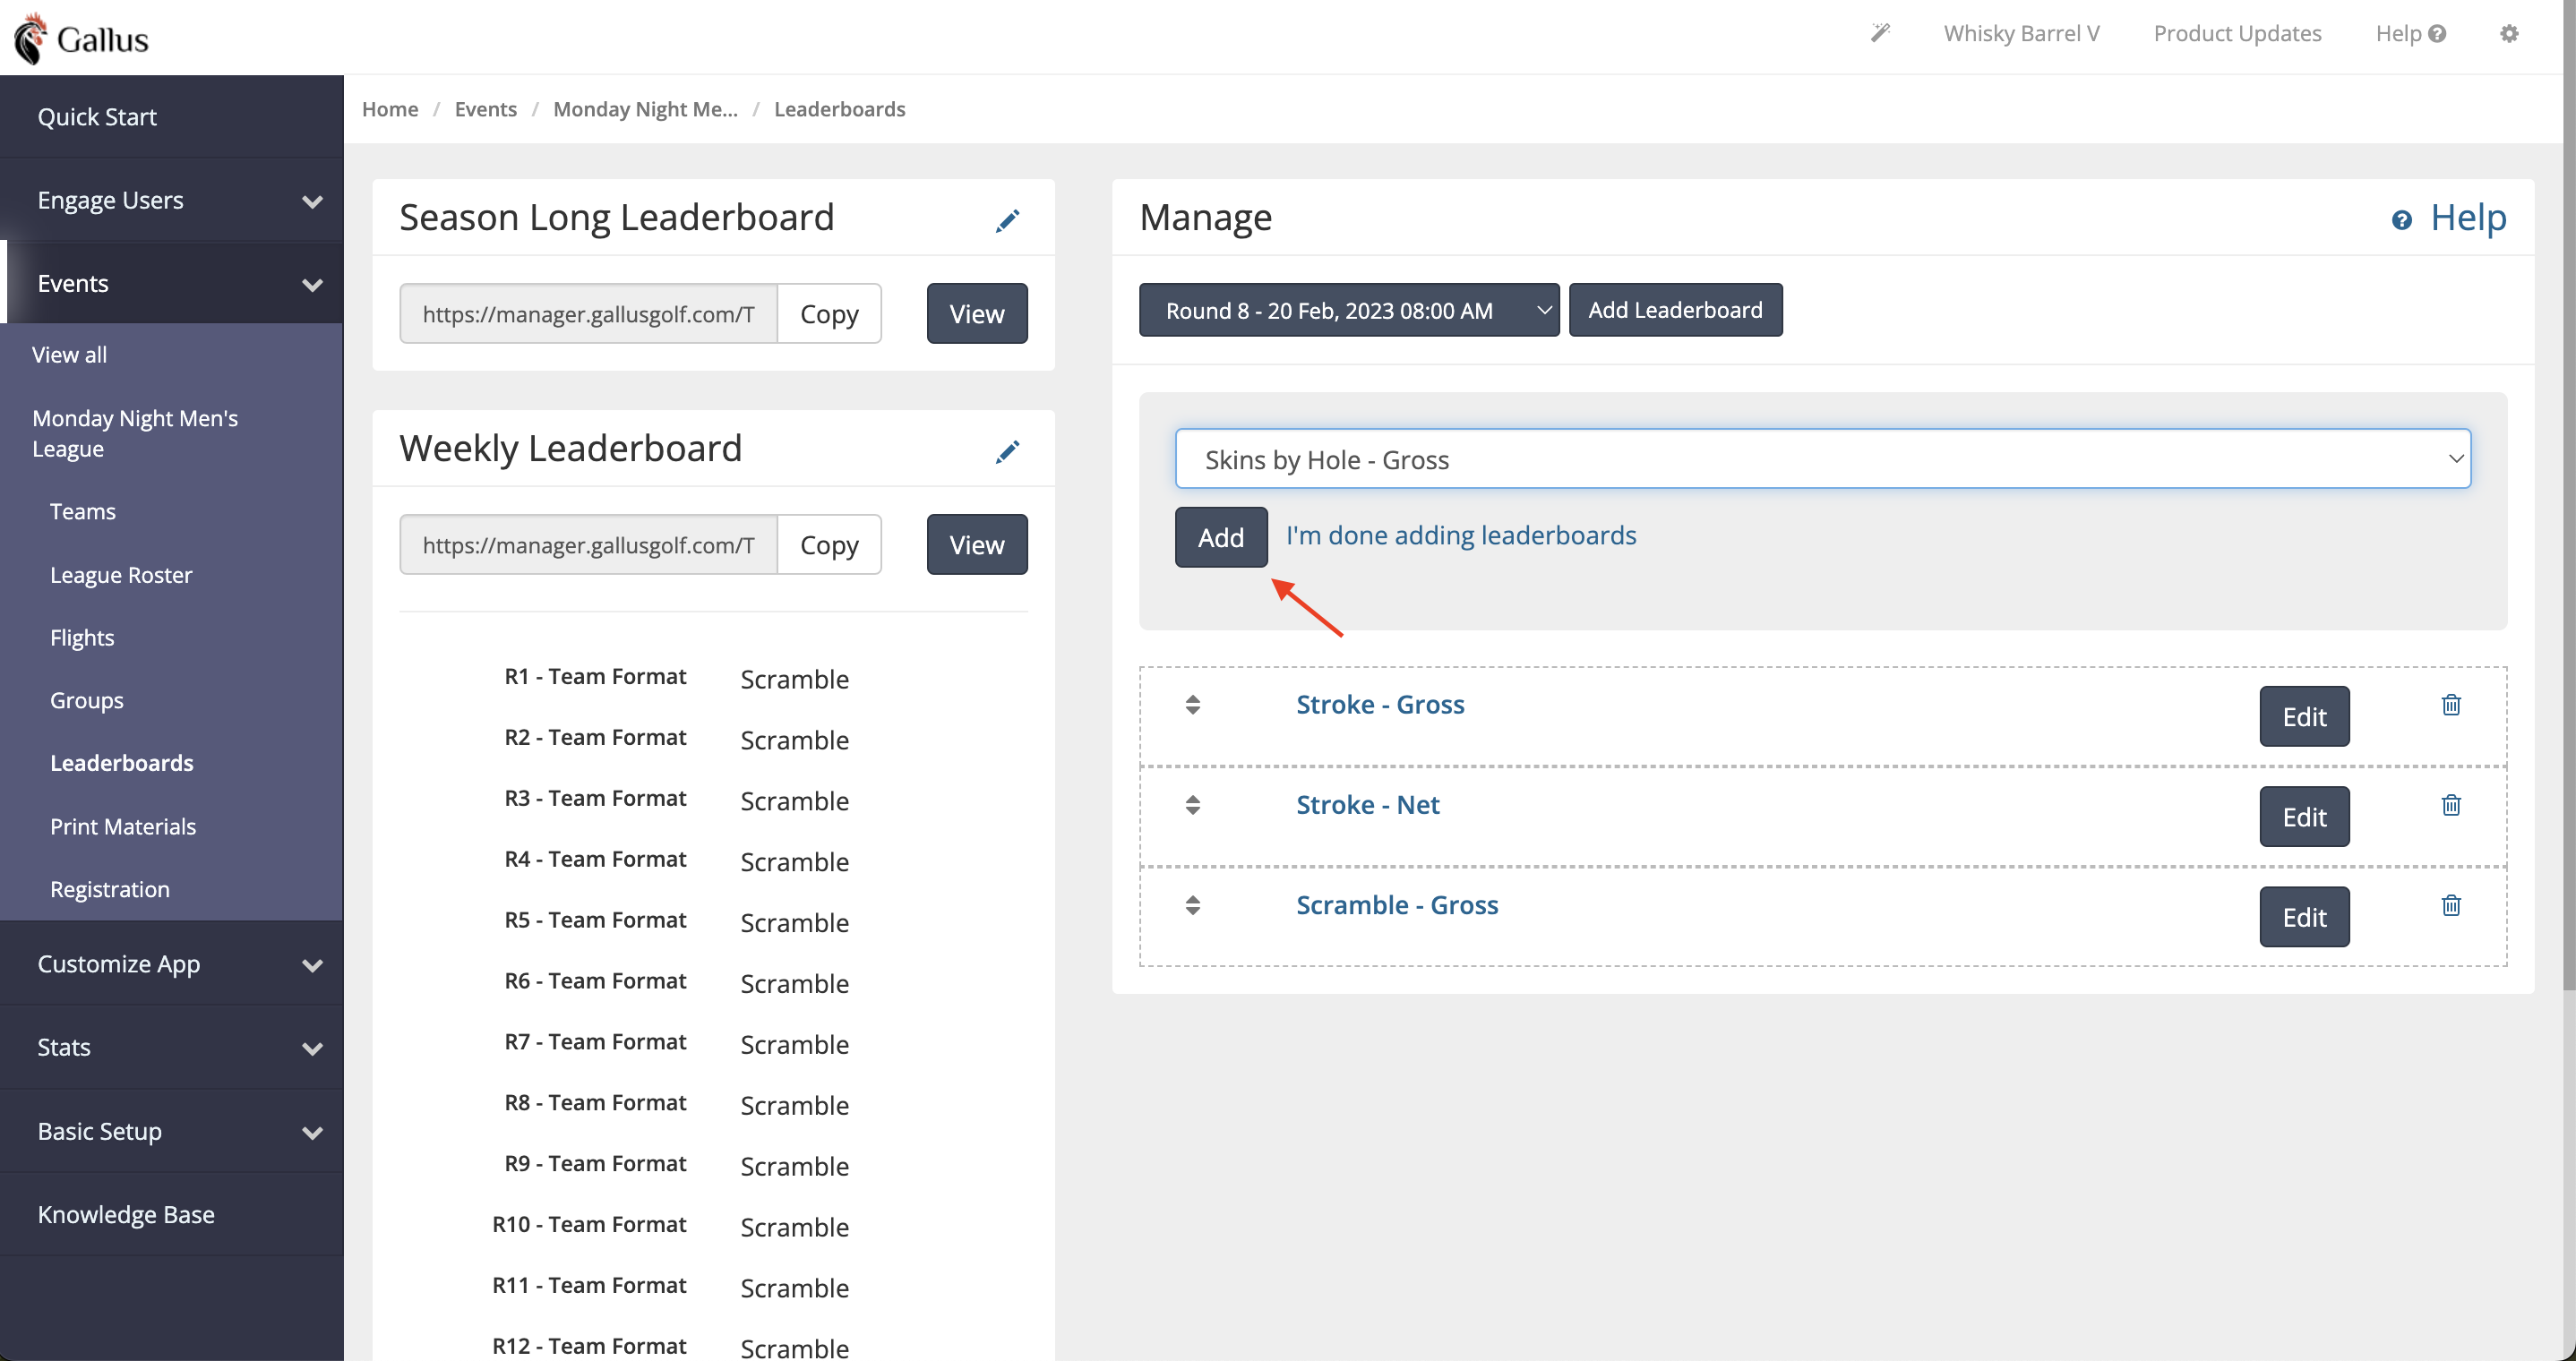Open Quick Start in sidebar
This screenshot has height=1361, width=2576.
pyautogui.click(x=97, y=117)
